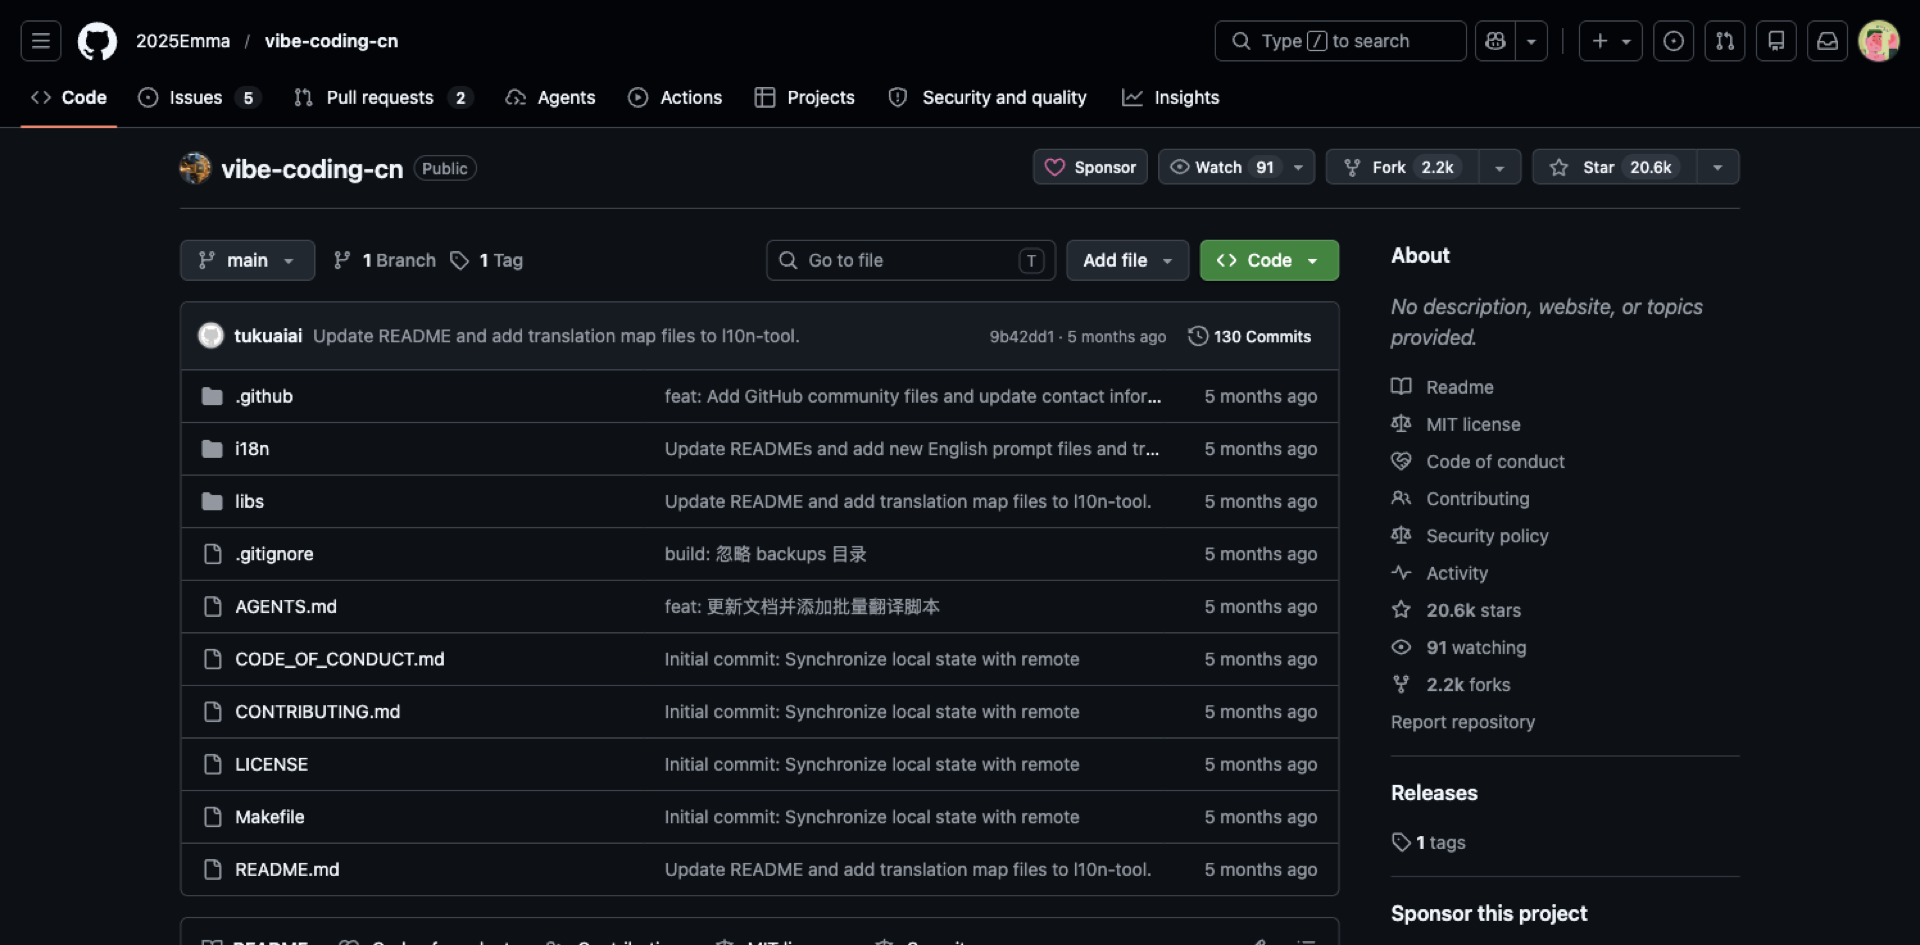
Task: Open CODE_OF_CONDUCT.md file
Action: coord(340,659)
